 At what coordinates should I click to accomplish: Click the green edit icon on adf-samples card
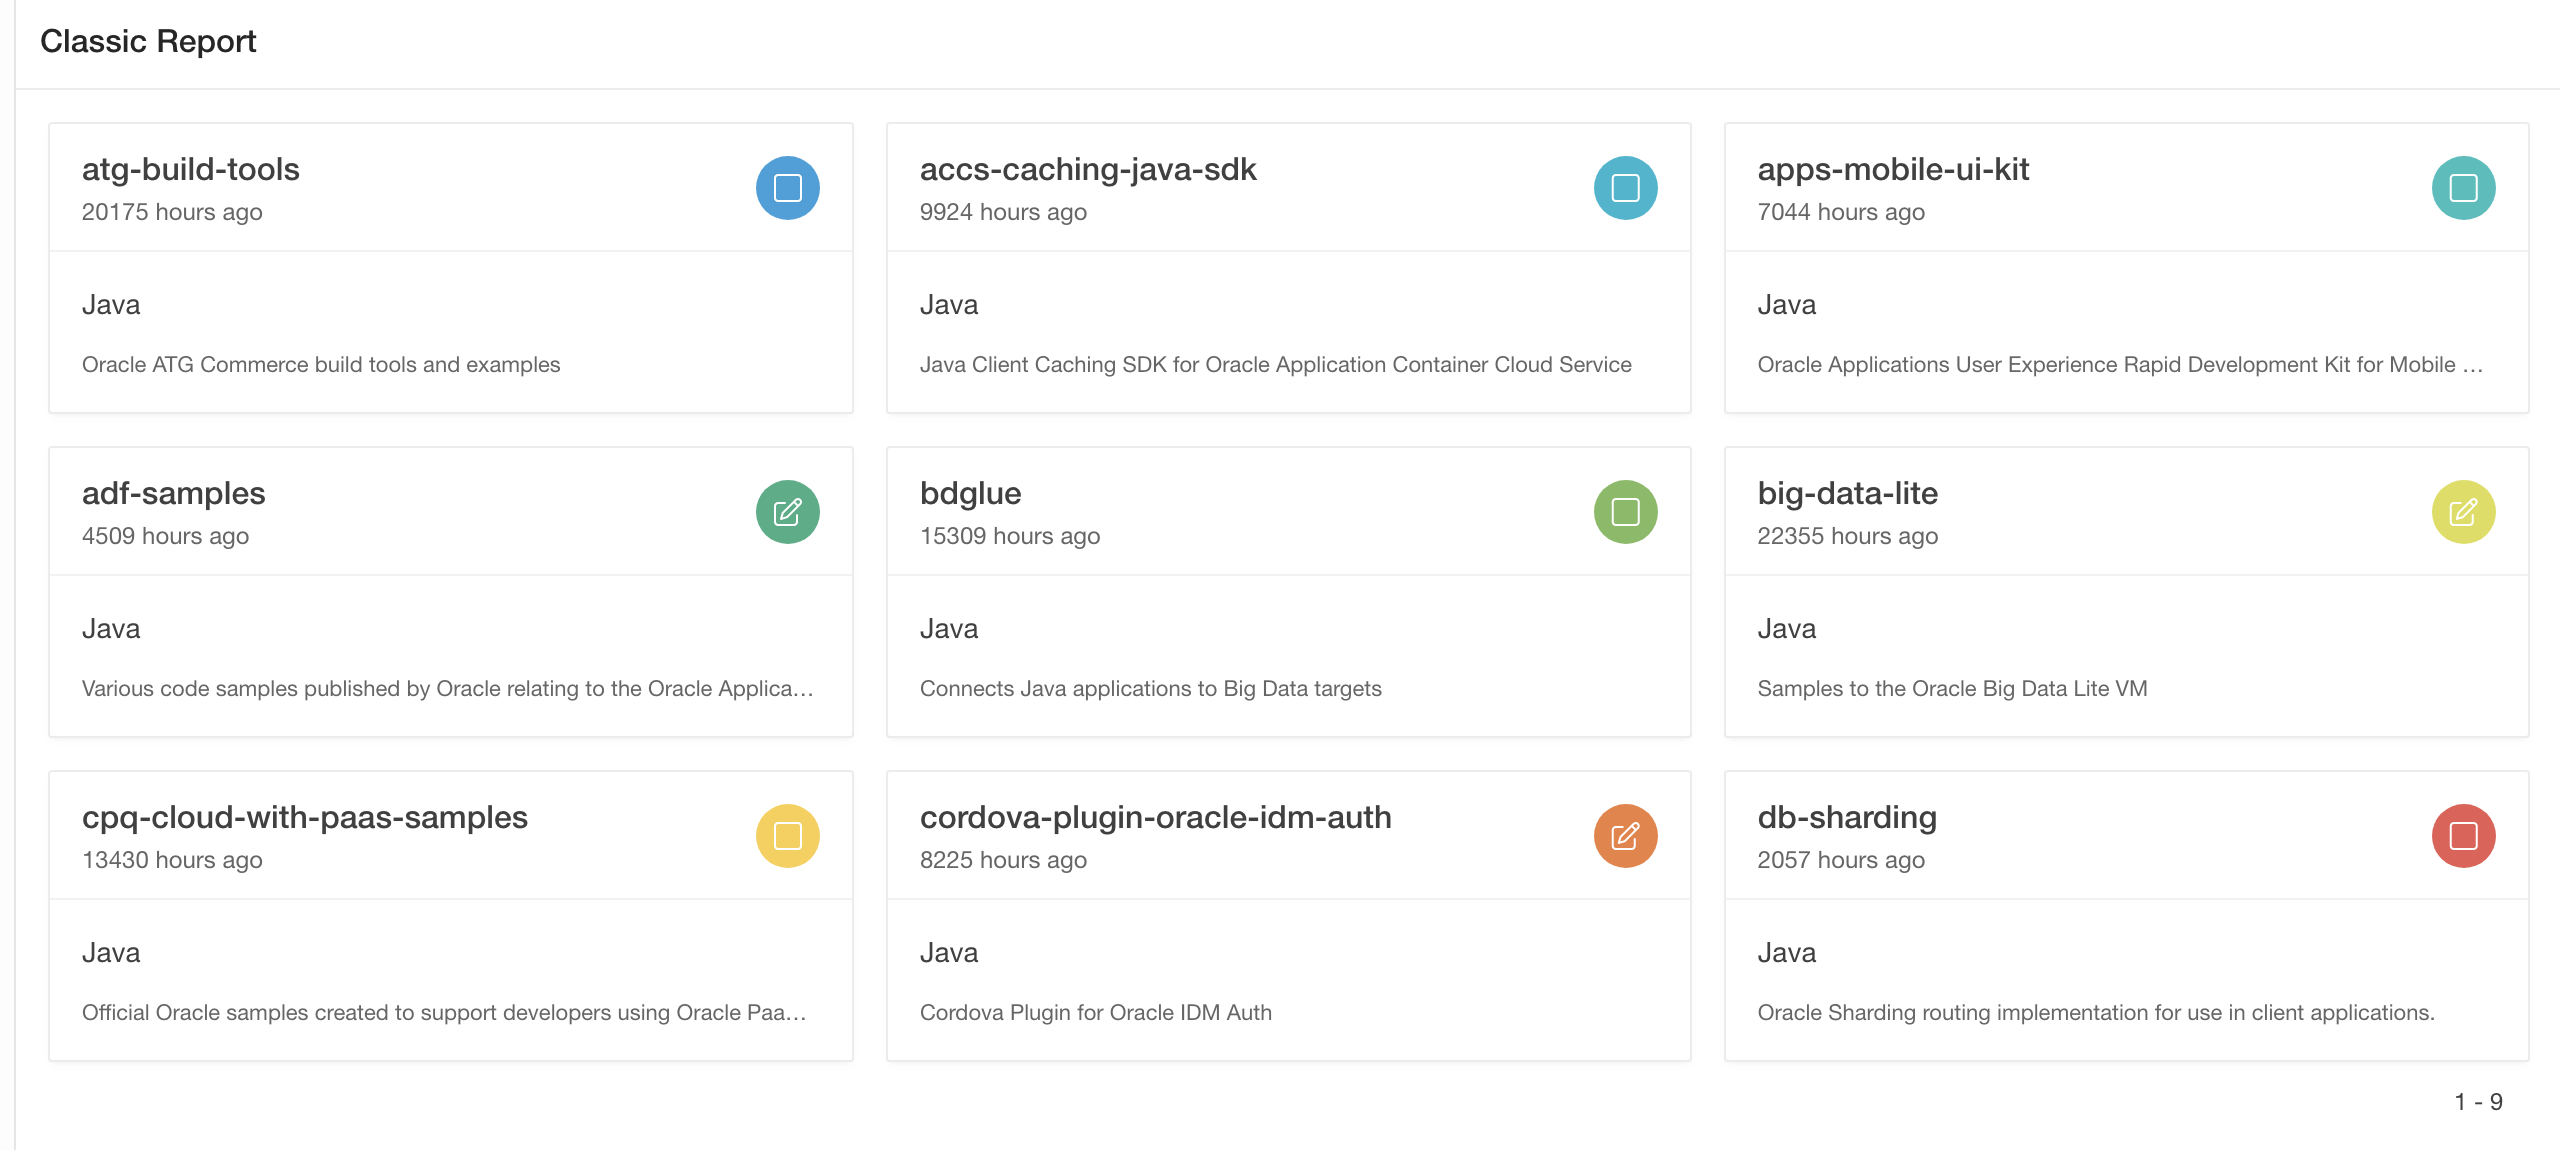click(787, 512)
